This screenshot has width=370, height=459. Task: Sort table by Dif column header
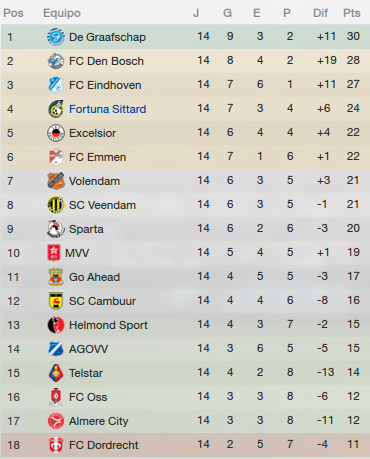coord(320,13)
